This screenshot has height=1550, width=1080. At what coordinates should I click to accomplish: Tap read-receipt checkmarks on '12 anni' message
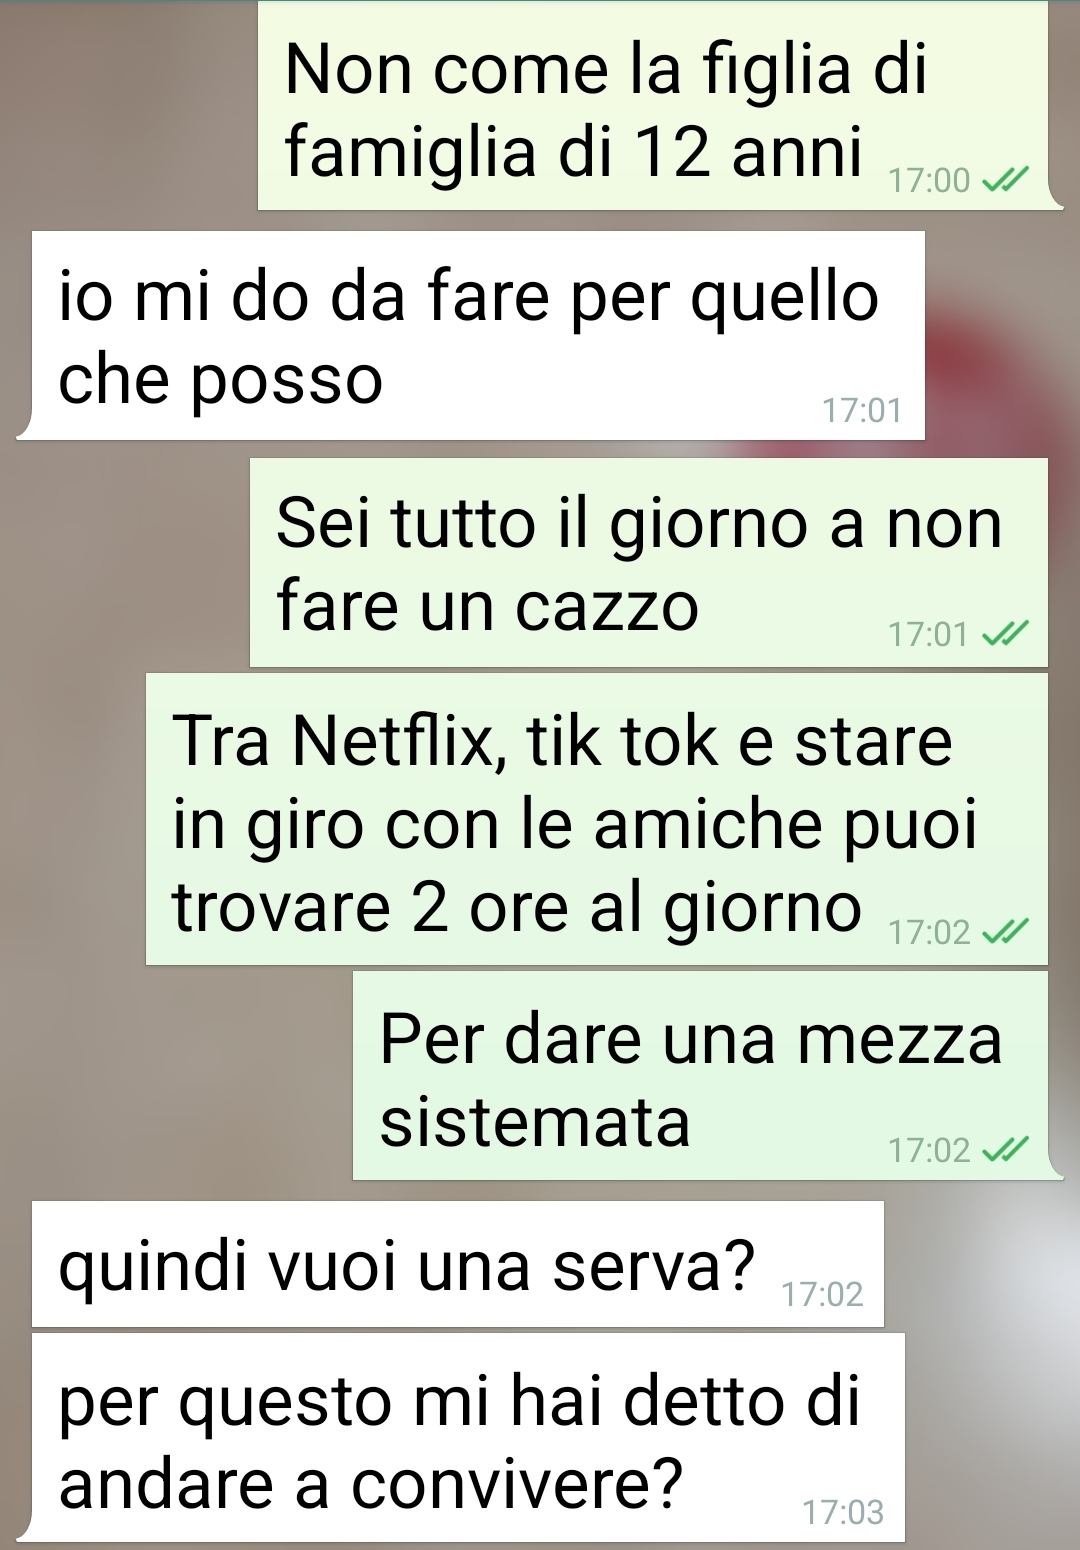click(x=1005, y=180)
